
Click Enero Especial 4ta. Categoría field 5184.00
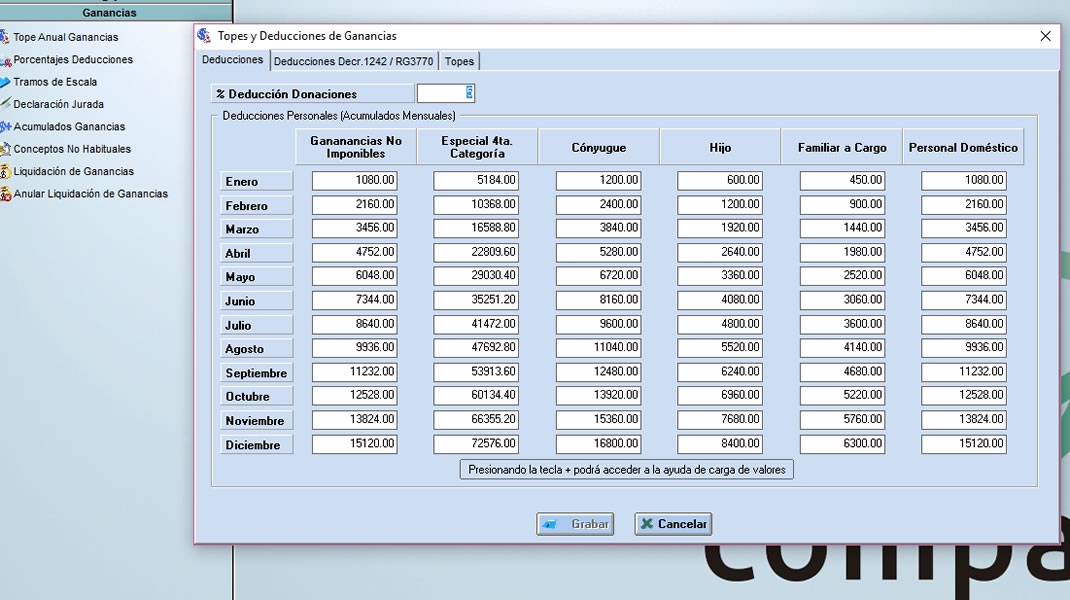(x=476, y=180)
